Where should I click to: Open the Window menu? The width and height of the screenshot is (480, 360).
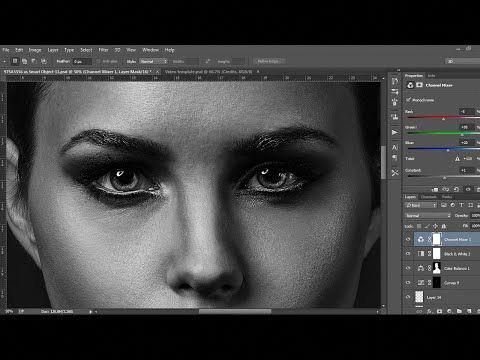pos(150,50)
